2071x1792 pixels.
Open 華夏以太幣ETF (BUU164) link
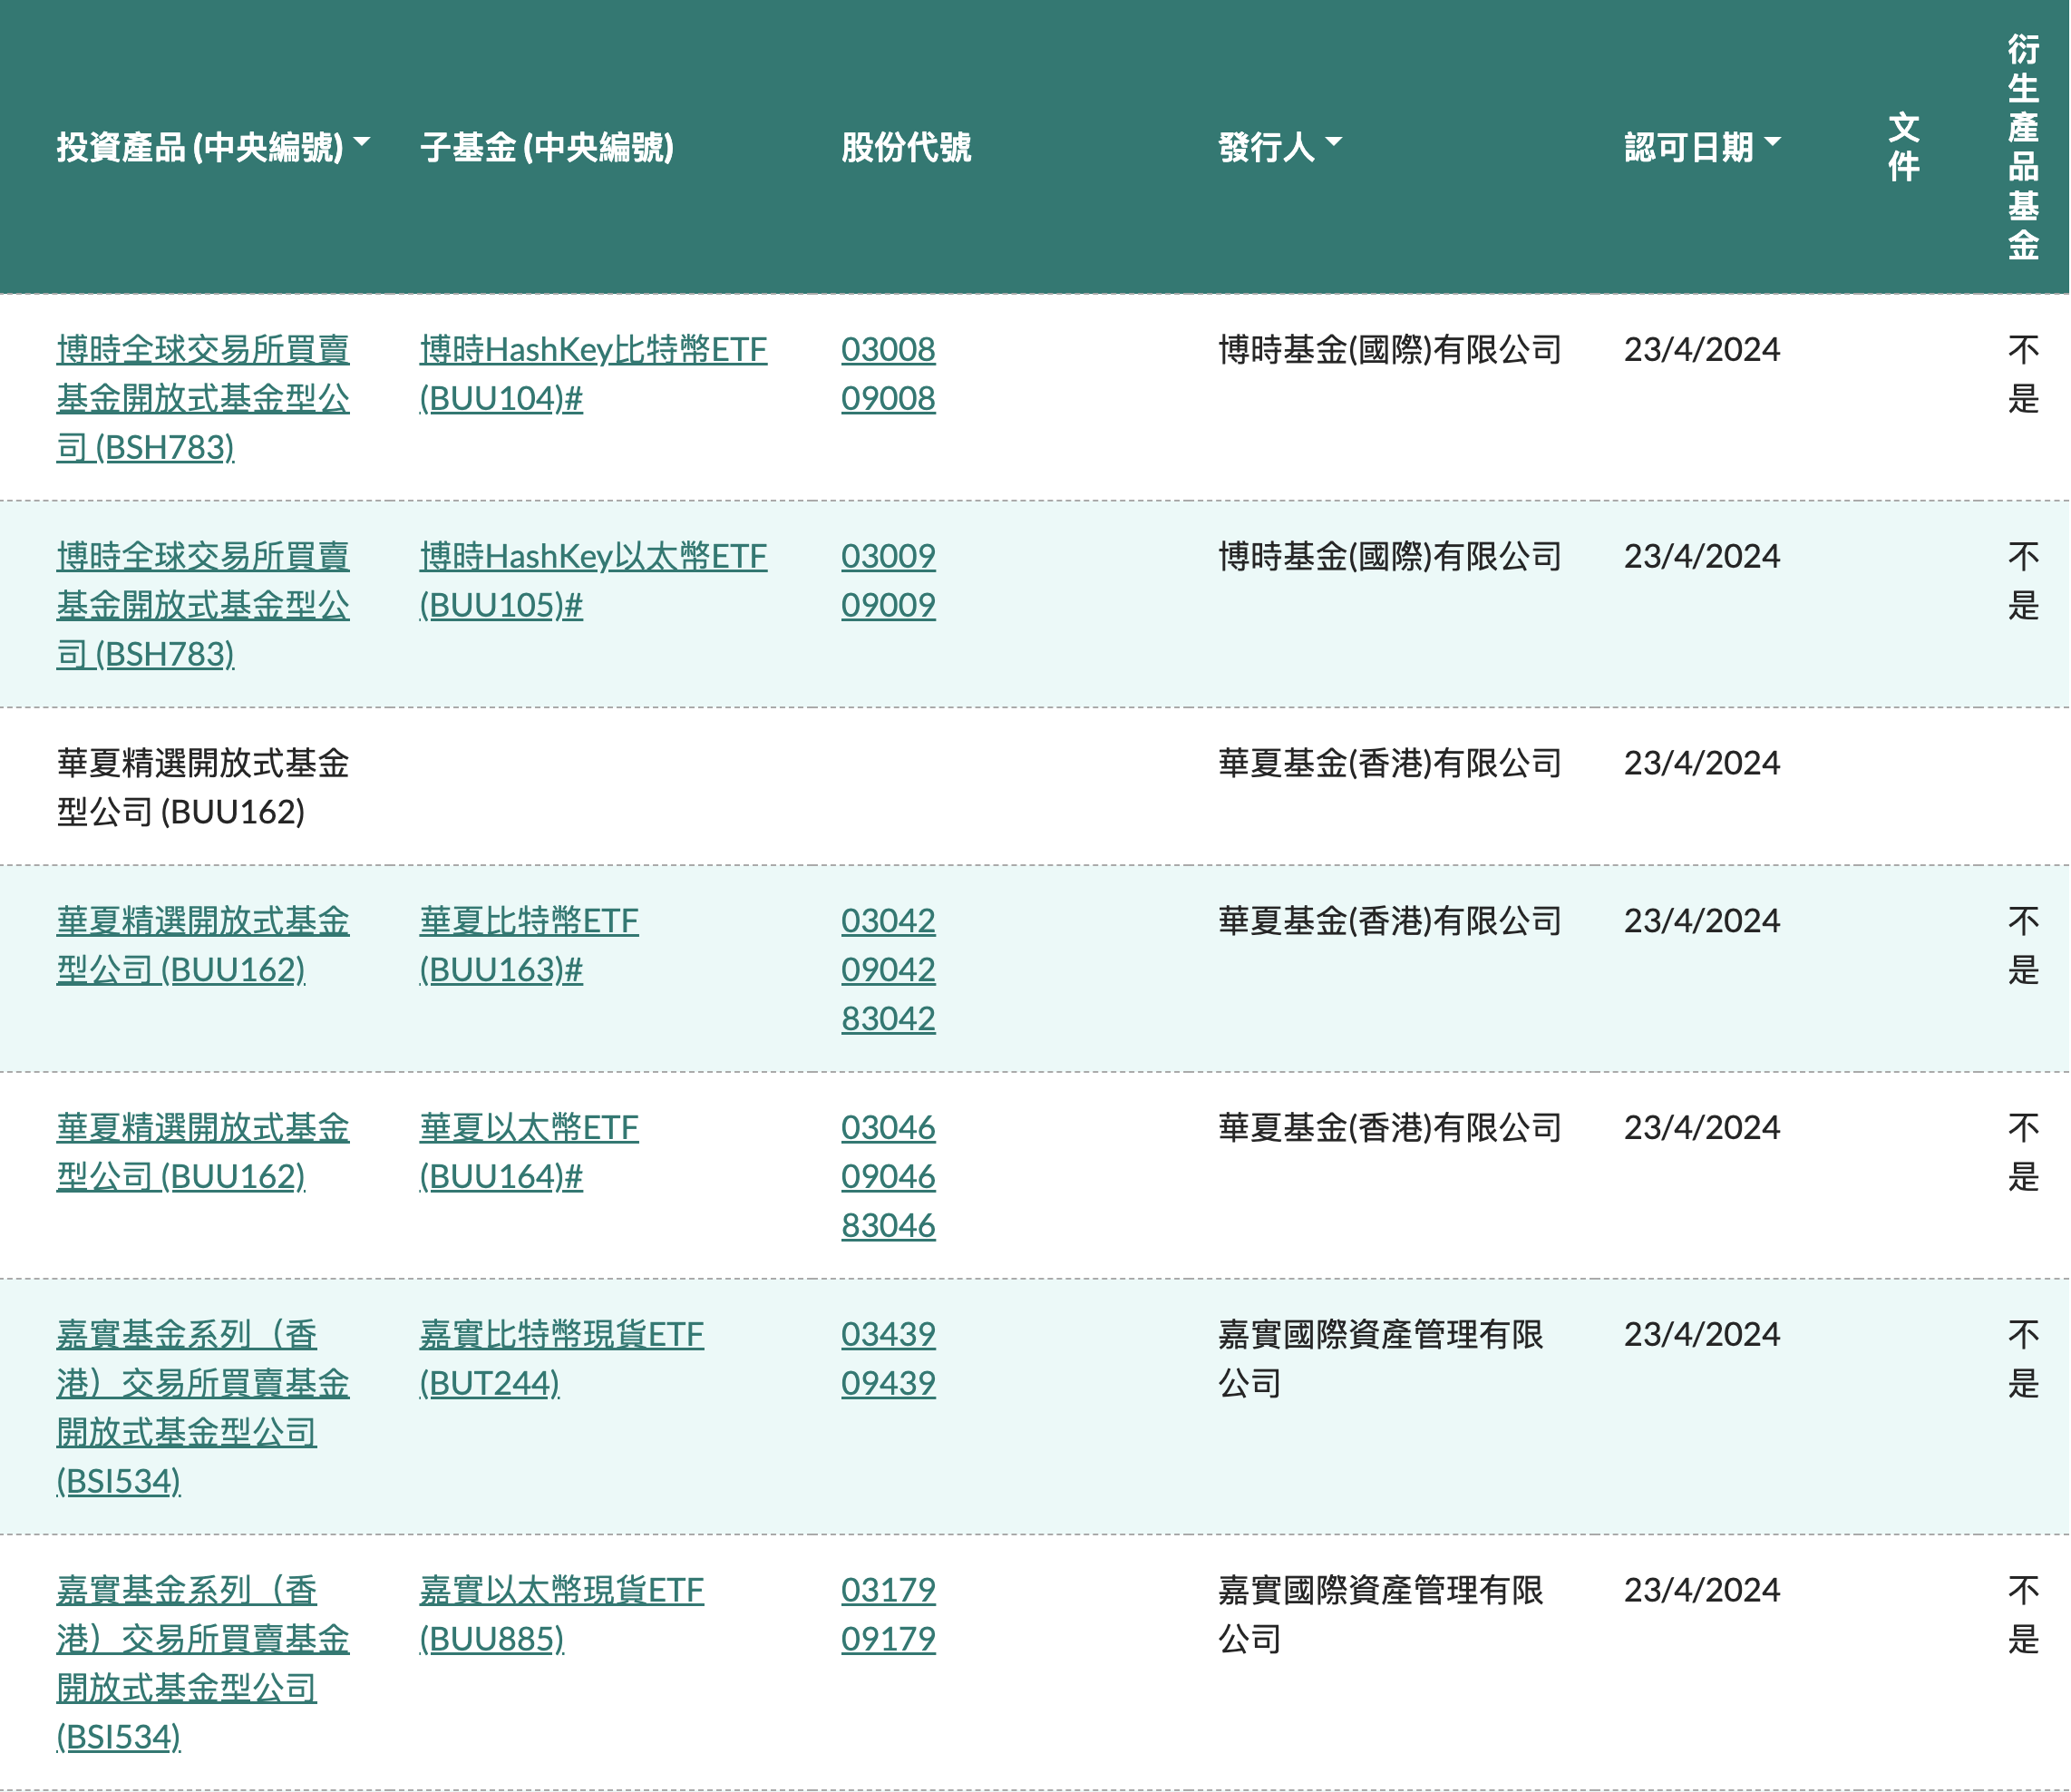click(x=529, y=1152)
